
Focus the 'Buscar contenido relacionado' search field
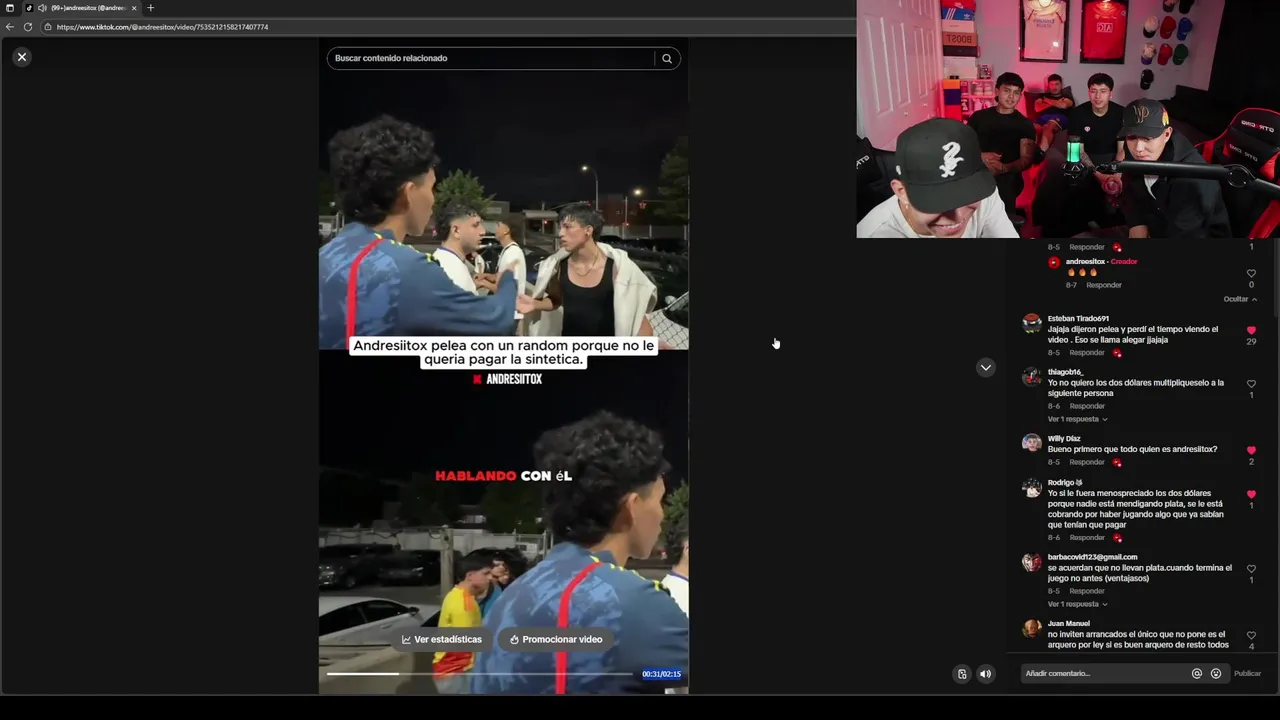click(490, 58)
